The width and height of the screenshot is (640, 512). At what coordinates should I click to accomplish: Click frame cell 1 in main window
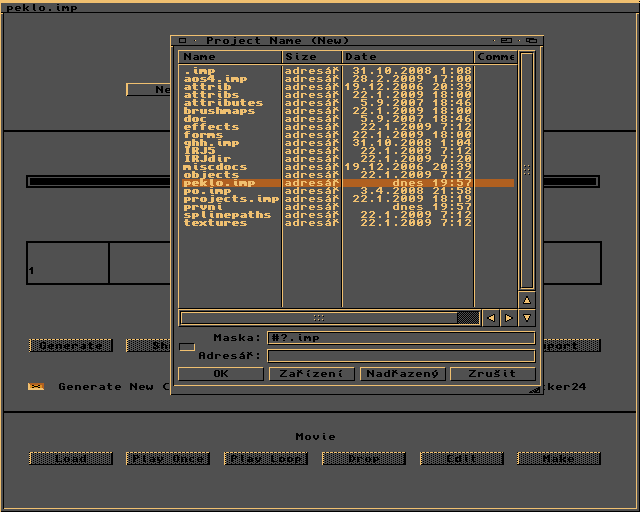(x=68, y=263)
